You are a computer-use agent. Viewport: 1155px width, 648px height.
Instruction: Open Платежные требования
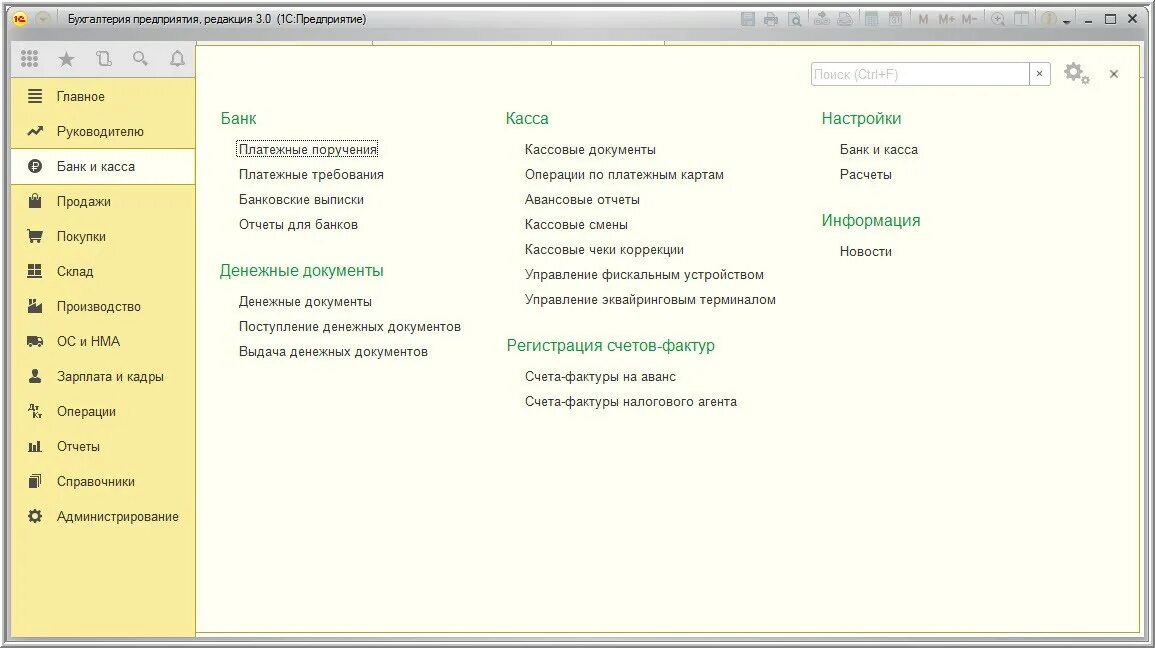[311, 175]
